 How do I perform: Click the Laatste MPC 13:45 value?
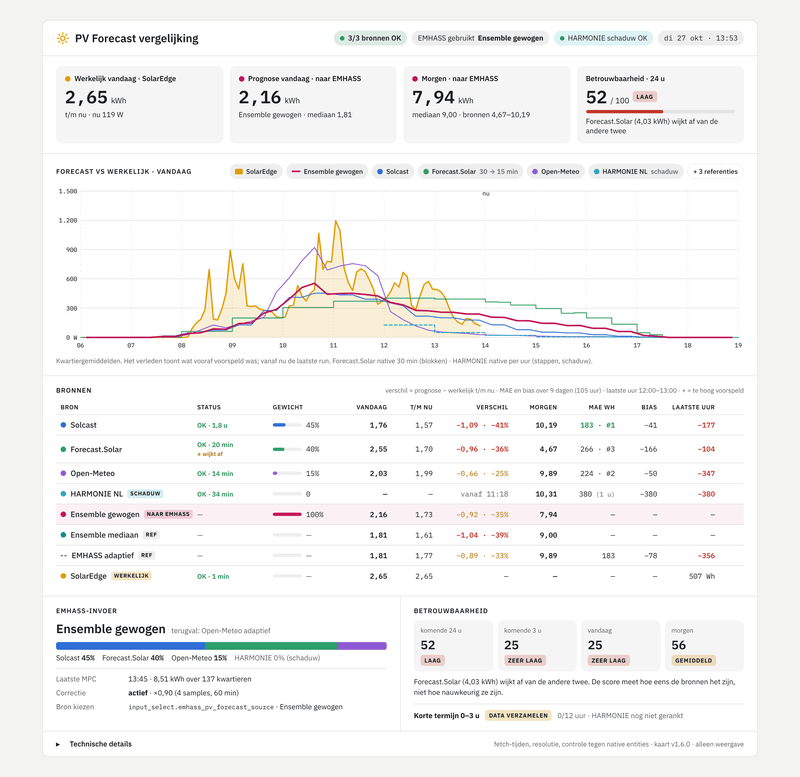pyautogui.click(x=190, y=679)
